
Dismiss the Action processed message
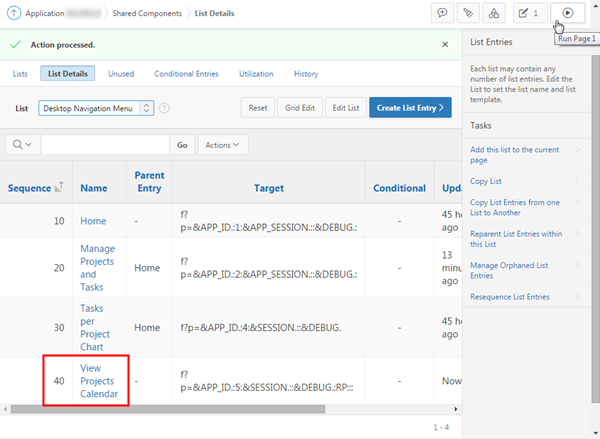(445, 44)
